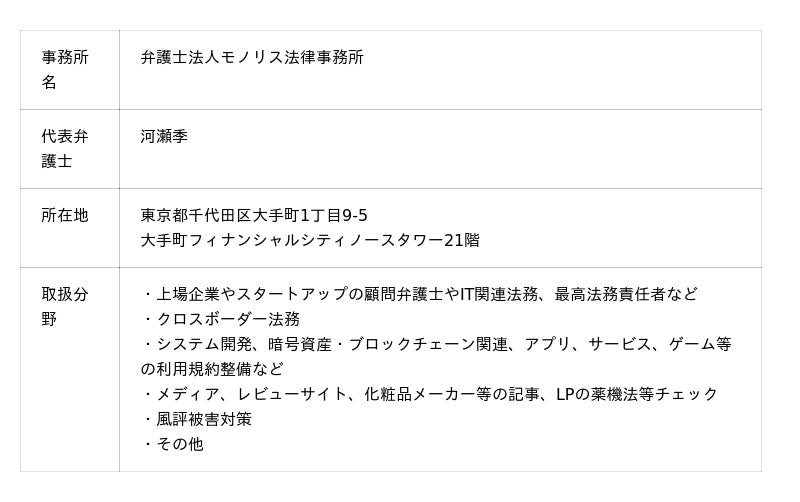The width and height of the screenshot is (800, 502).
Task: Click the 大手町フィナンシャルシティノースタワー21階 line
Action: pyautogui.click(x=309, y=240)
